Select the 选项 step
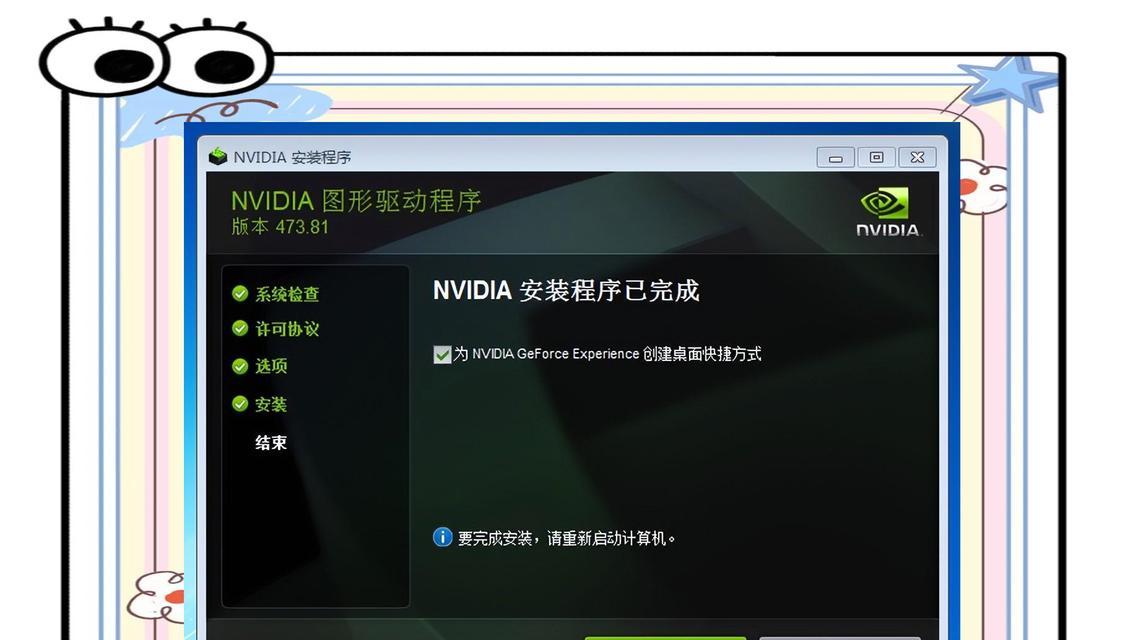Screen dimensions: 1130x640 point(271,366)
